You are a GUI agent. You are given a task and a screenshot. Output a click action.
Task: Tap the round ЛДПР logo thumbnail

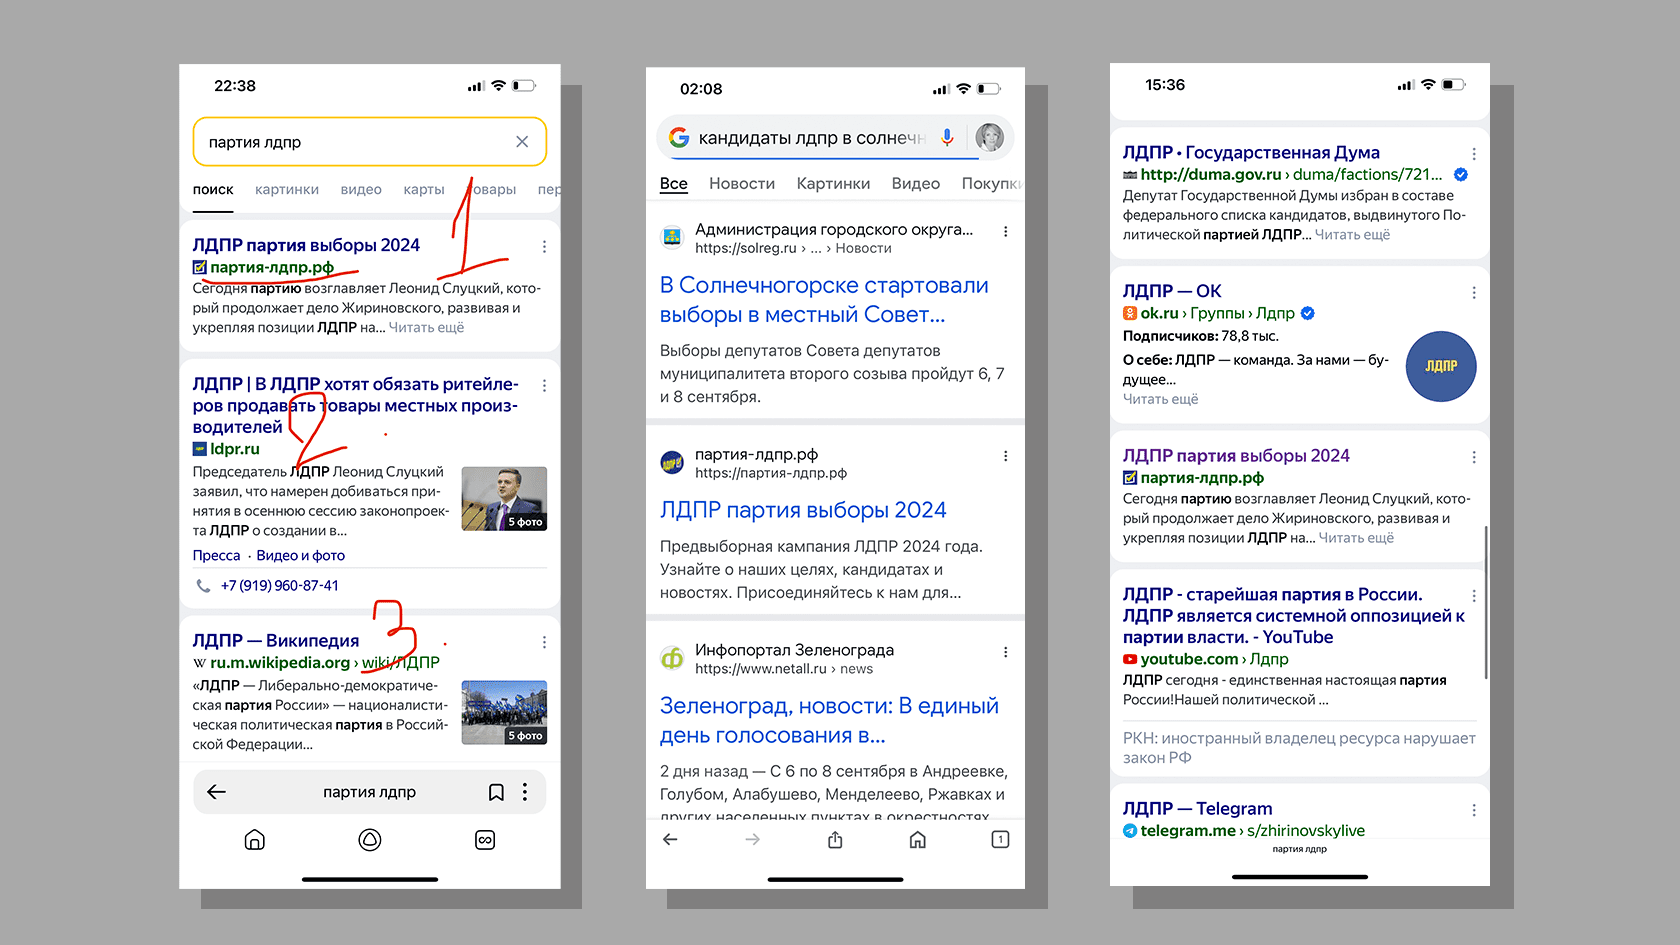coord(1441,366)
